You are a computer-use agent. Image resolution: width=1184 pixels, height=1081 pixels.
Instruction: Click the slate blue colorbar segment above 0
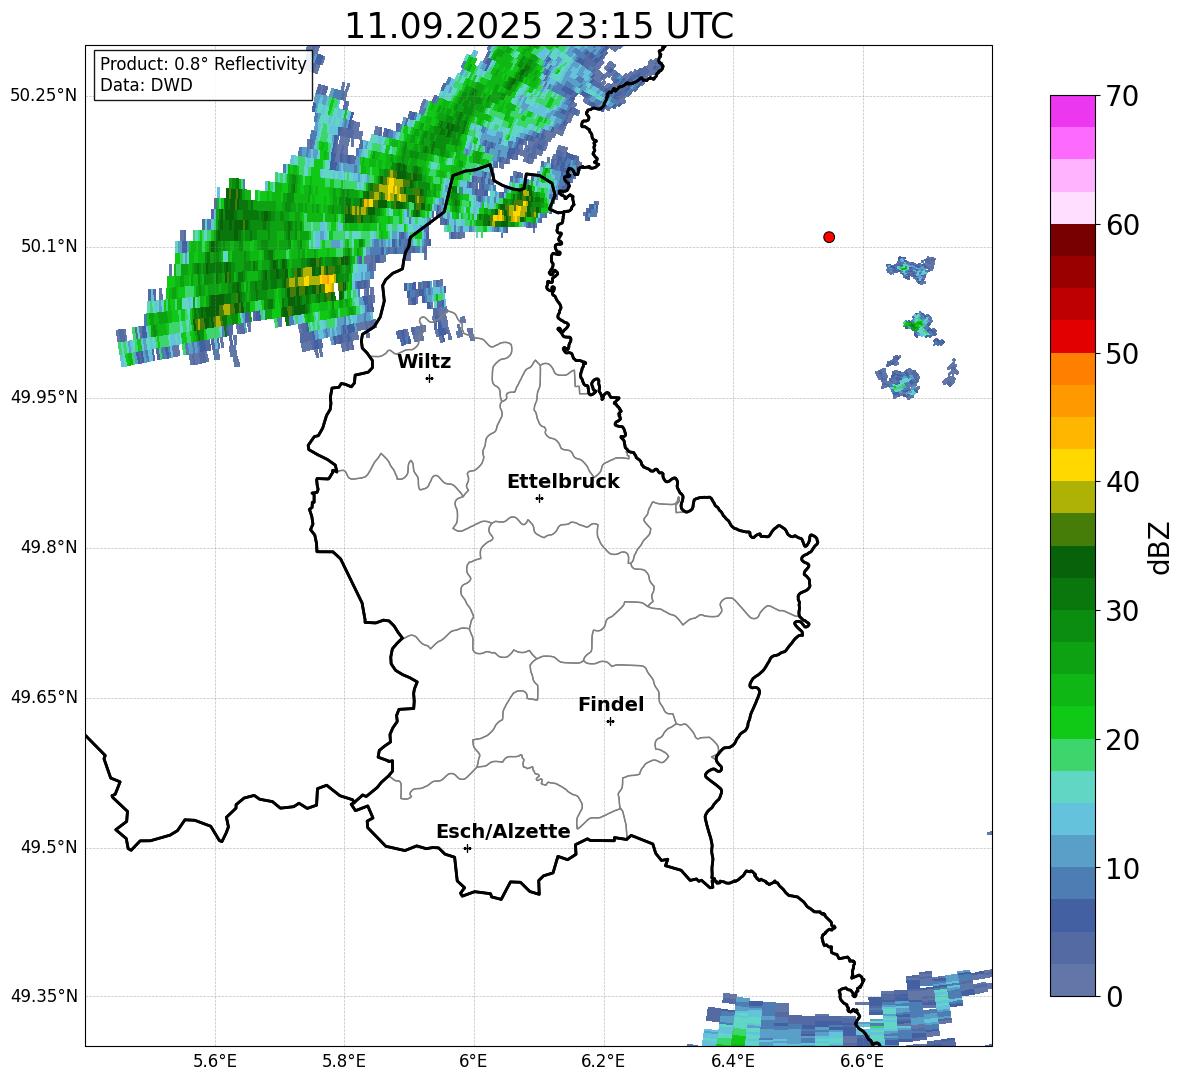click(1072, 980)
